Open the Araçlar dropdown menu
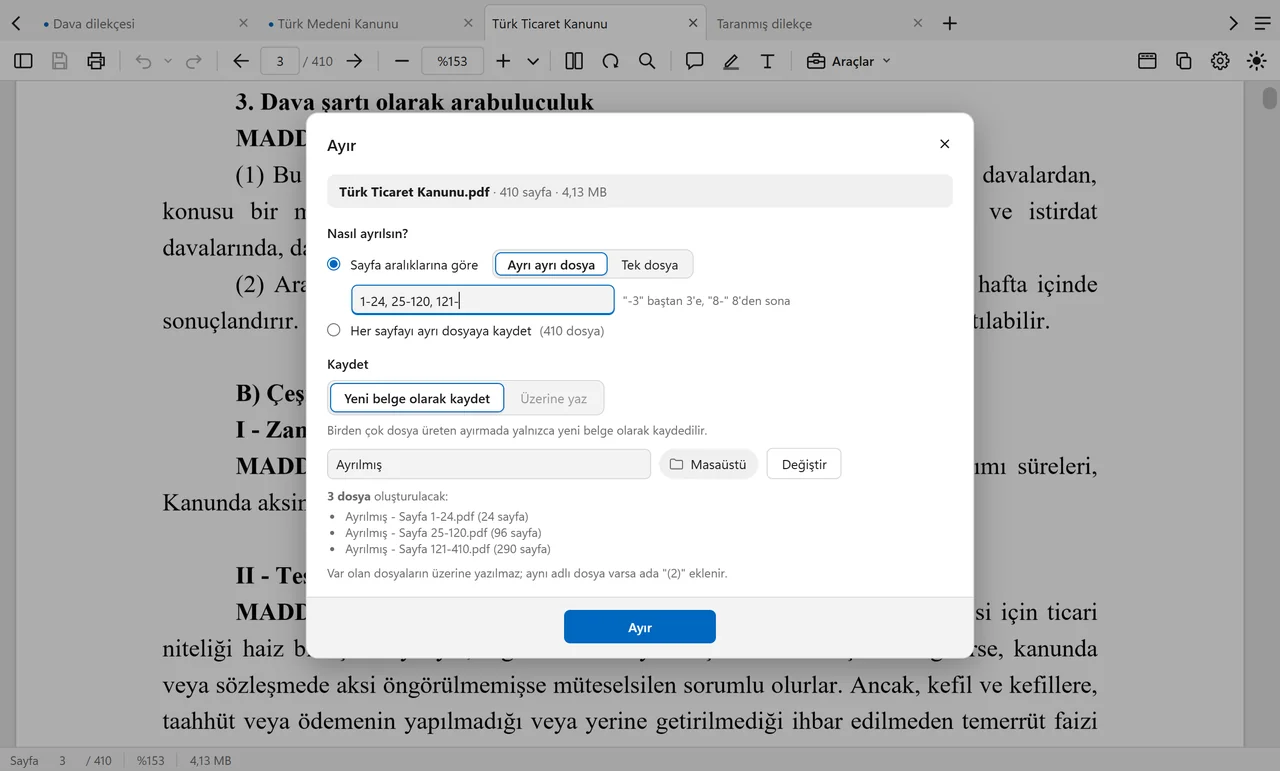This screenshot has height=771, width=1280. pos(848,61)
